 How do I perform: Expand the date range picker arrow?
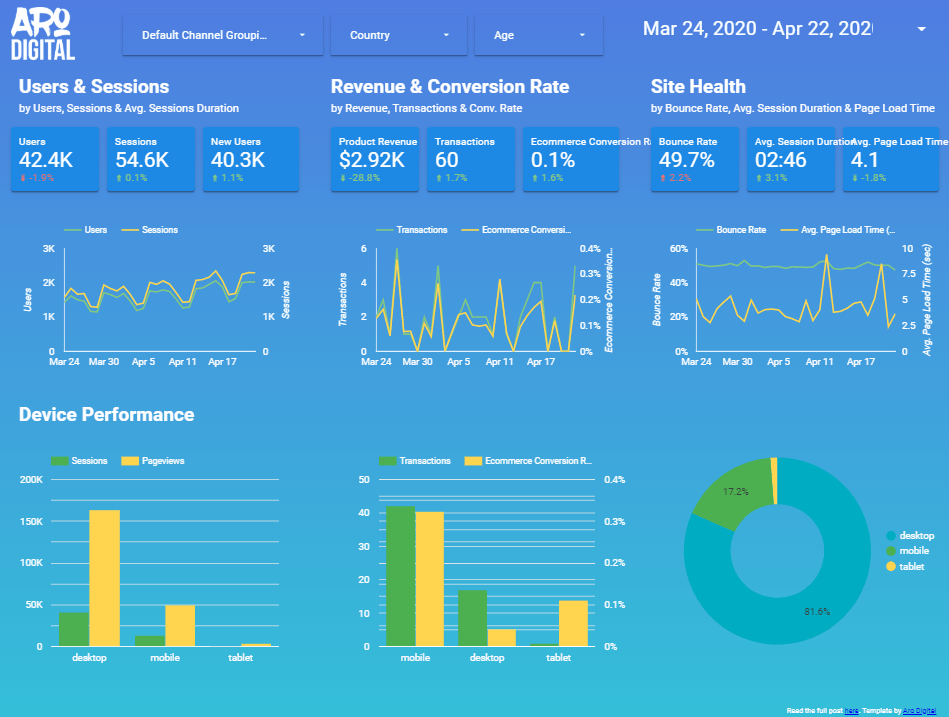pos(921,29)
